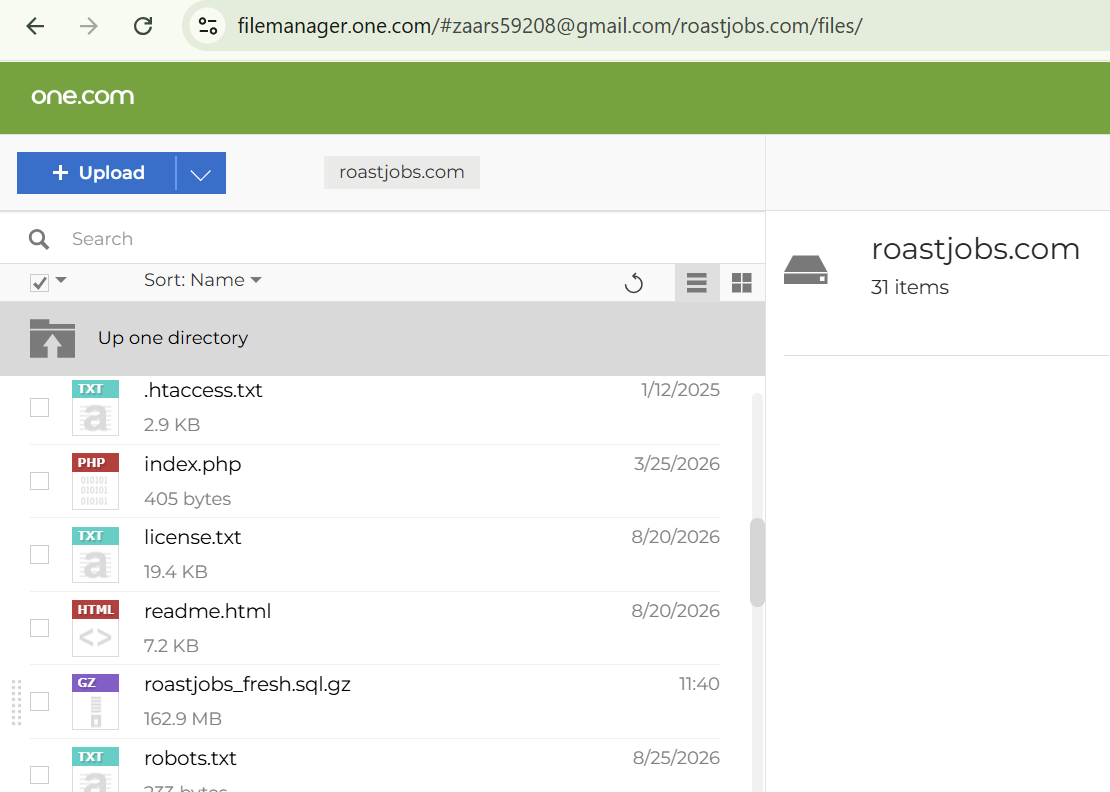Image resolution: width=1110 pixels, height=792 pixels.
Task: Click the one.com logo
Action: tap(83, 96)
